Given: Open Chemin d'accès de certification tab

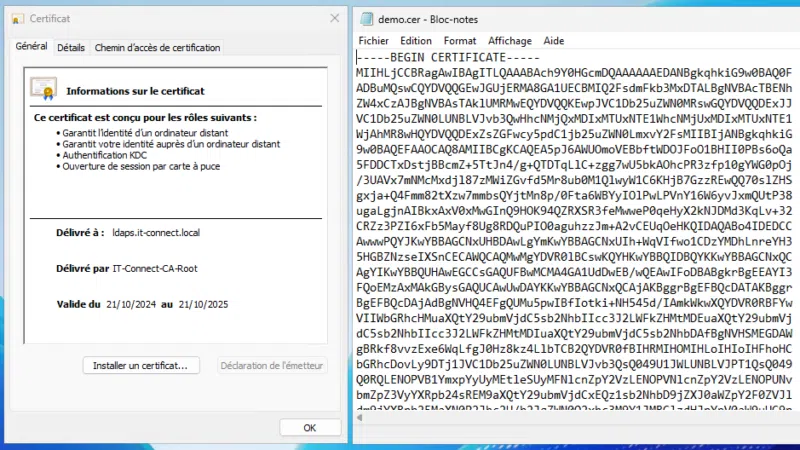Looking at the screenshot, I should click(x=157, y=47).
